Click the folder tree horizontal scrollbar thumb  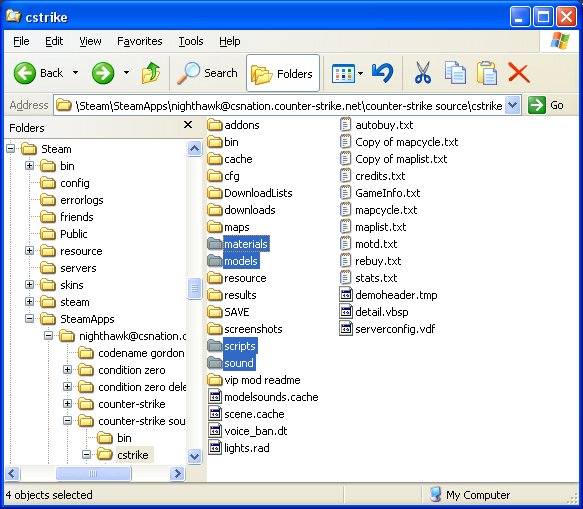[x=93, y=473]
